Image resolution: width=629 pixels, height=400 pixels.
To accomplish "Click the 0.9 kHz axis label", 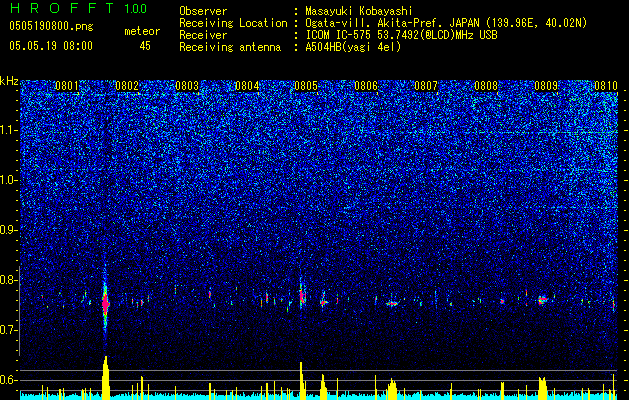I will pos(9,230).
